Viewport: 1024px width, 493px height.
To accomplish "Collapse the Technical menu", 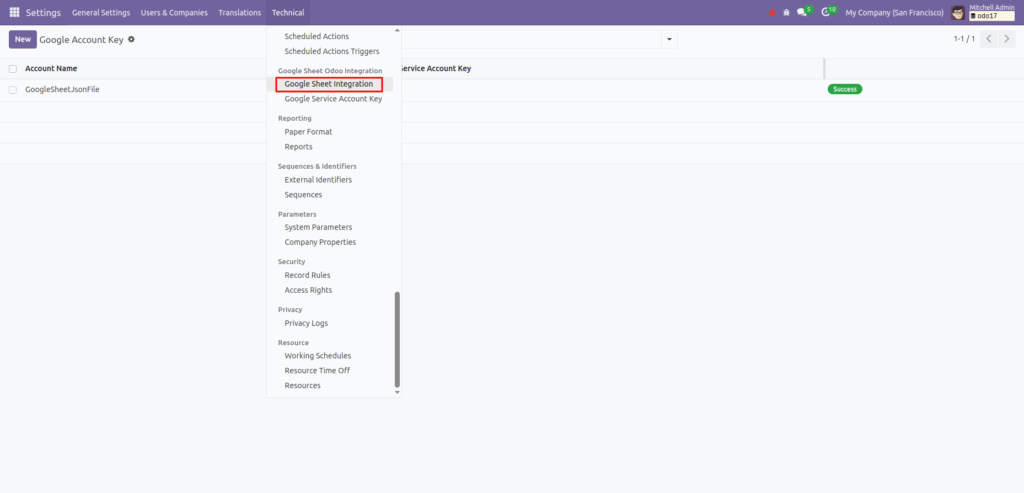I will [x=288, y=12].
